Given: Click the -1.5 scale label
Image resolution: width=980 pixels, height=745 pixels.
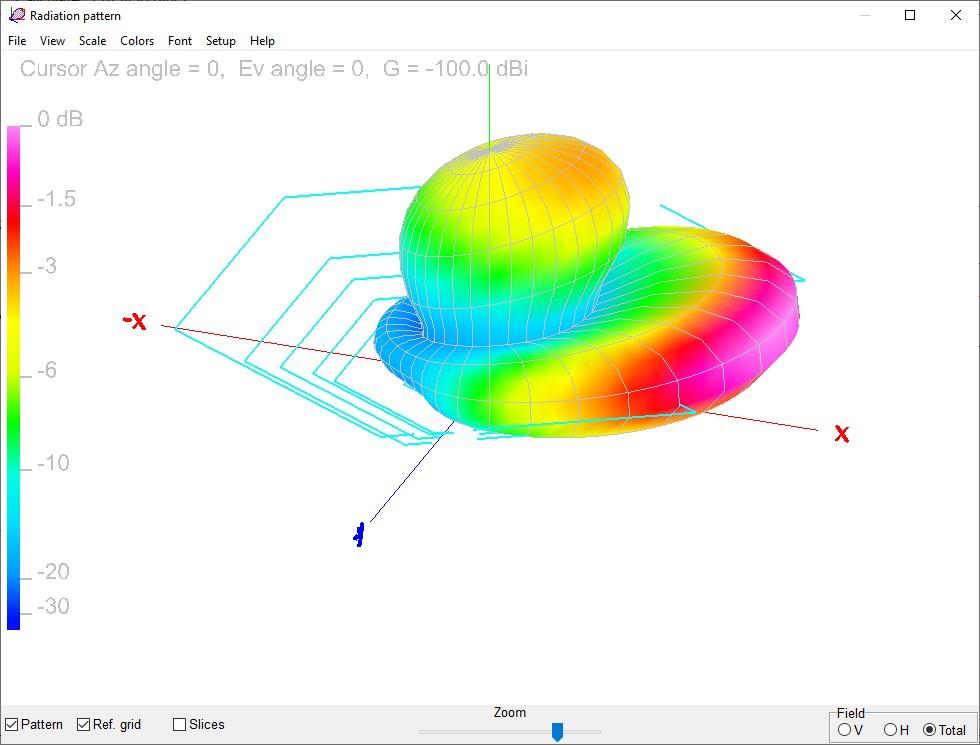Looking at the screenshot, I should tap(56, 199).
